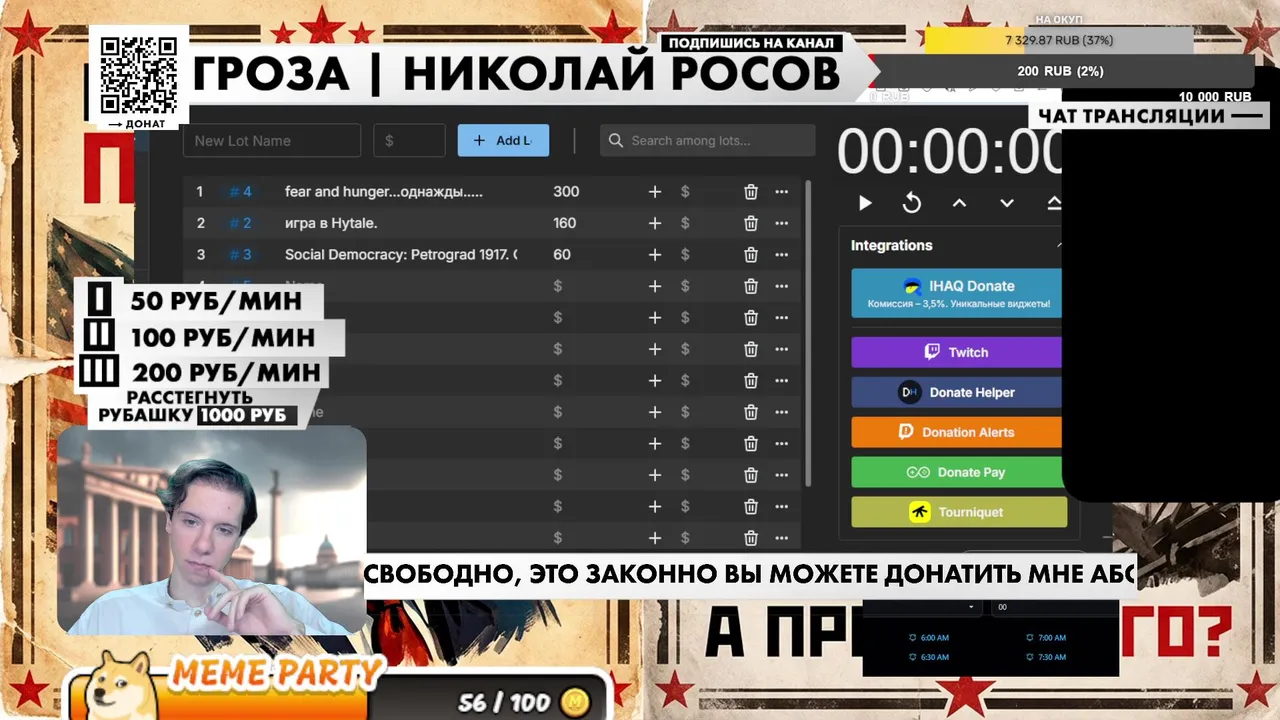Start the auction timer with play button
1280x720 pixels.
coord(865,203)
